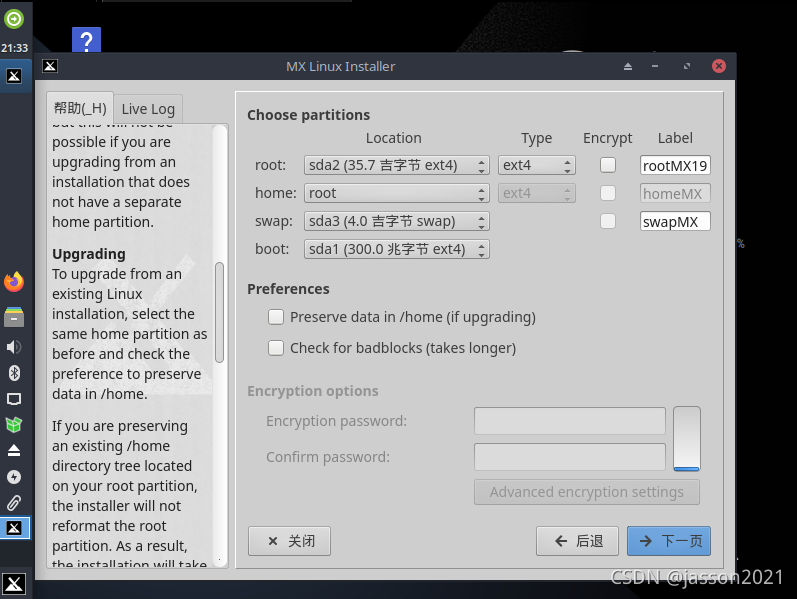This screenshot has width=797, height=599.
Task: Toggle the home partition Encrypt checkbox
Action: pyautogui.click(x=608, y=193)
